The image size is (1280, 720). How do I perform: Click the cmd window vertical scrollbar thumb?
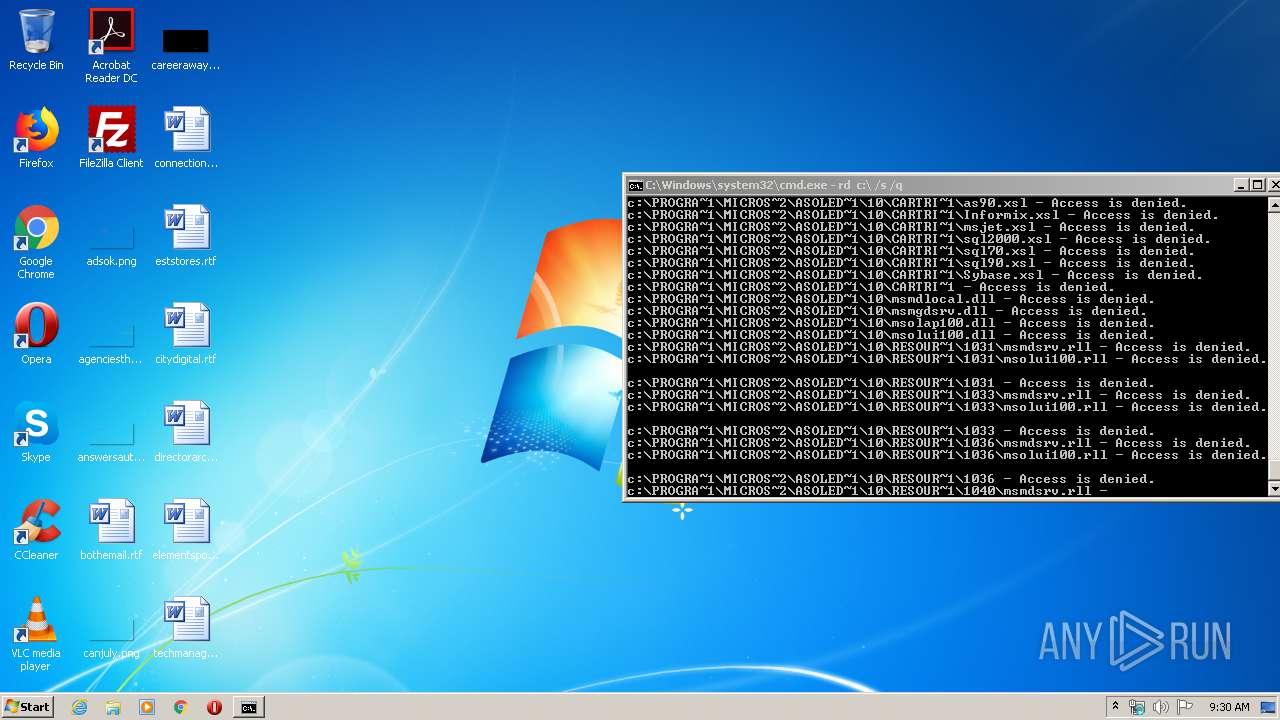1274,471
